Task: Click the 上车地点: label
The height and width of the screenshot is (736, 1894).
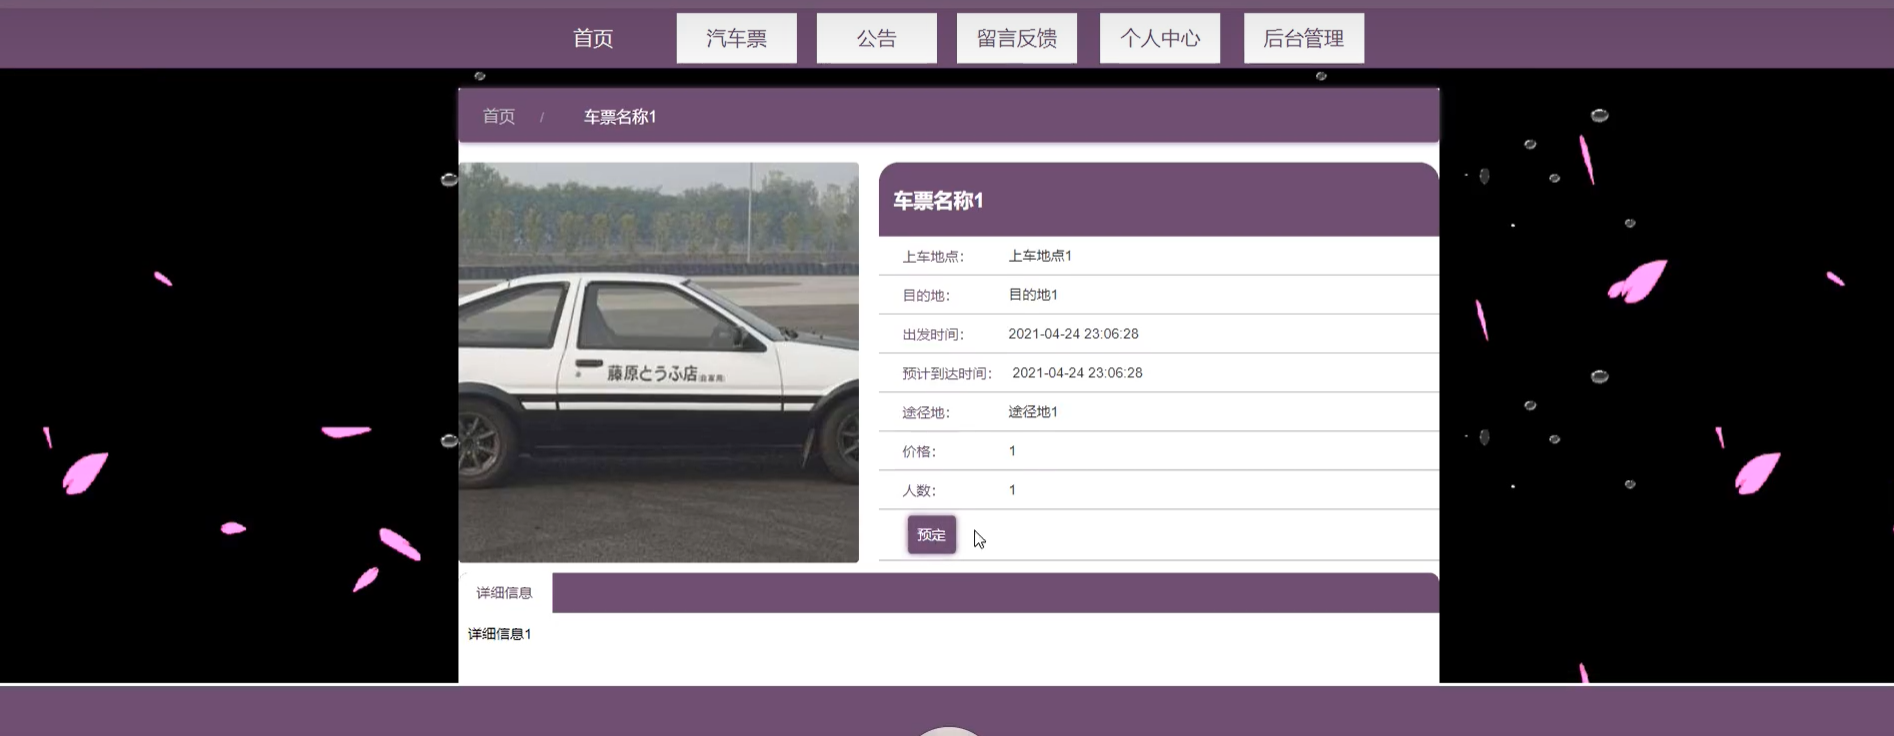Action: coord(933,257)
